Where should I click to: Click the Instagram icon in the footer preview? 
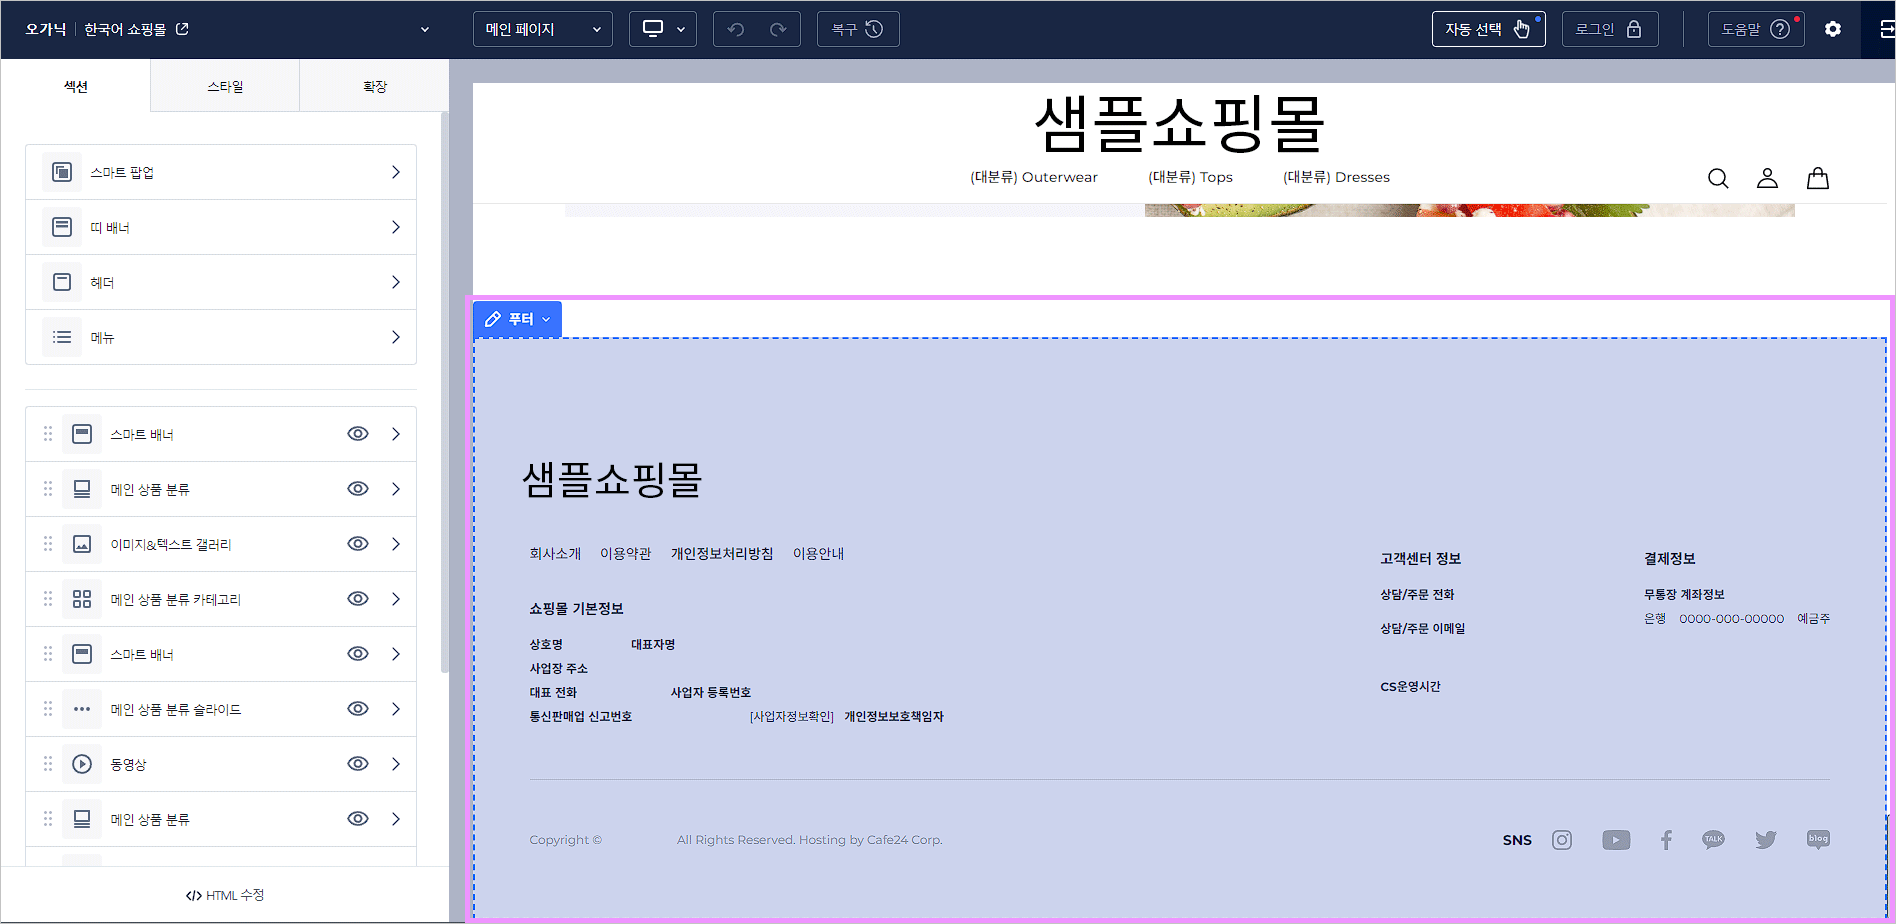coord(1562,840)
